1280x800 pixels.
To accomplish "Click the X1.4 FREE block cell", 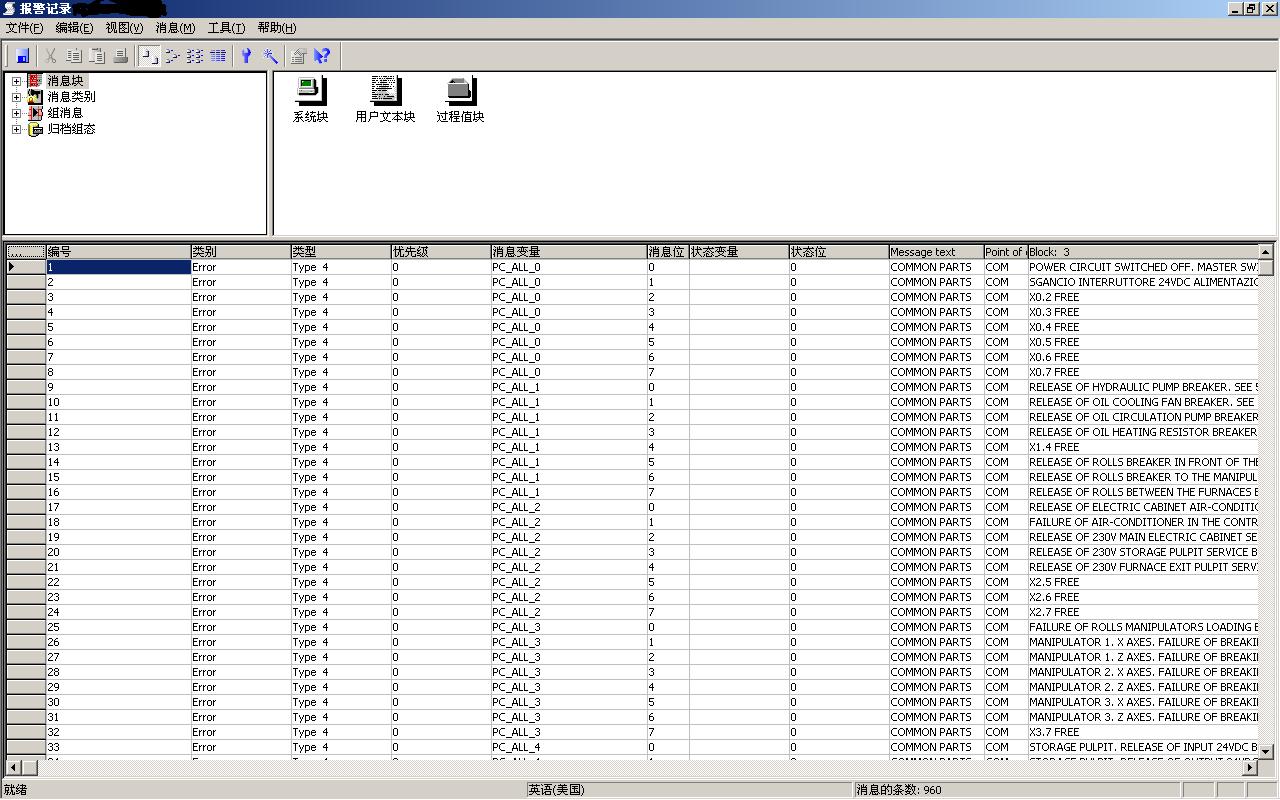I will pos(1142,447).
